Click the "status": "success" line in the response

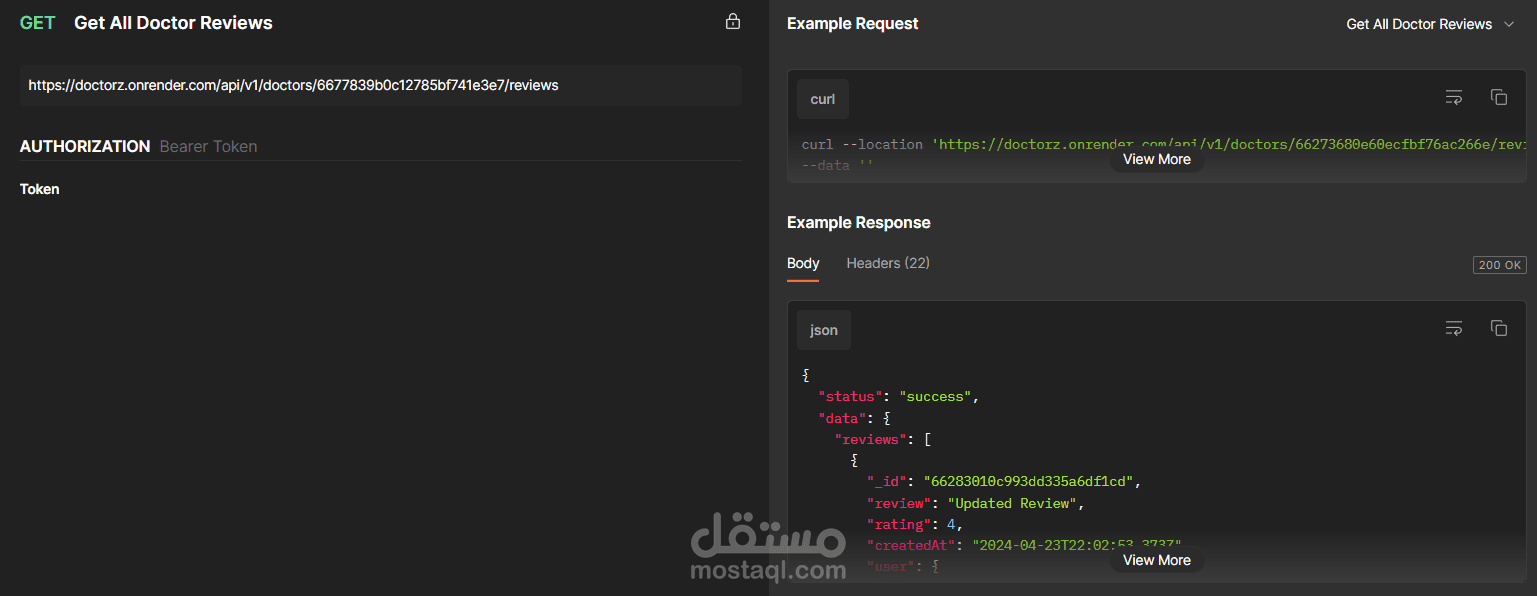pyautogui.click(x=898, y=397)
